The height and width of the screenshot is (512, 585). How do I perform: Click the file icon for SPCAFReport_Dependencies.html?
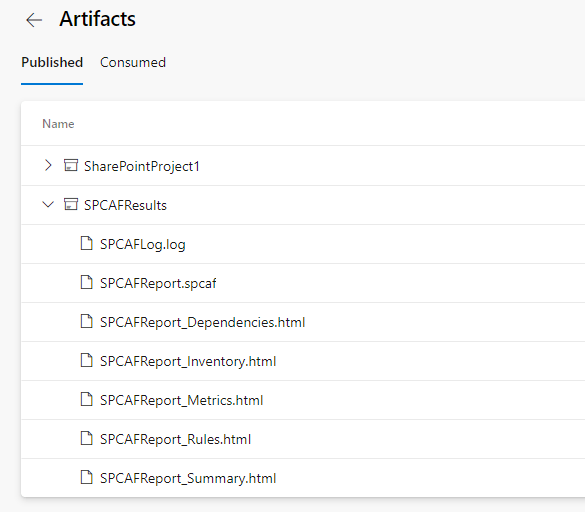pyautogui.click(x=87, y=321)
